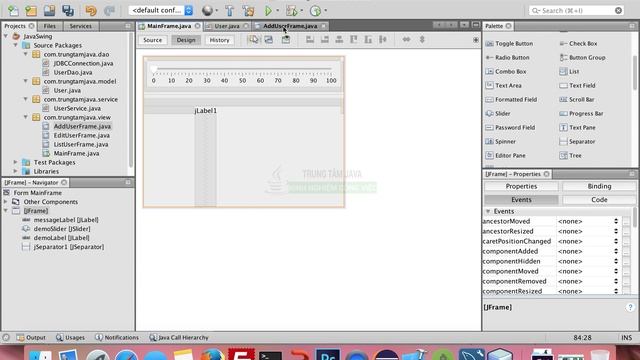Collapse the Source Packages node
Image resolution: width=640 pixels, height=360 pixels.
point(16,45)
